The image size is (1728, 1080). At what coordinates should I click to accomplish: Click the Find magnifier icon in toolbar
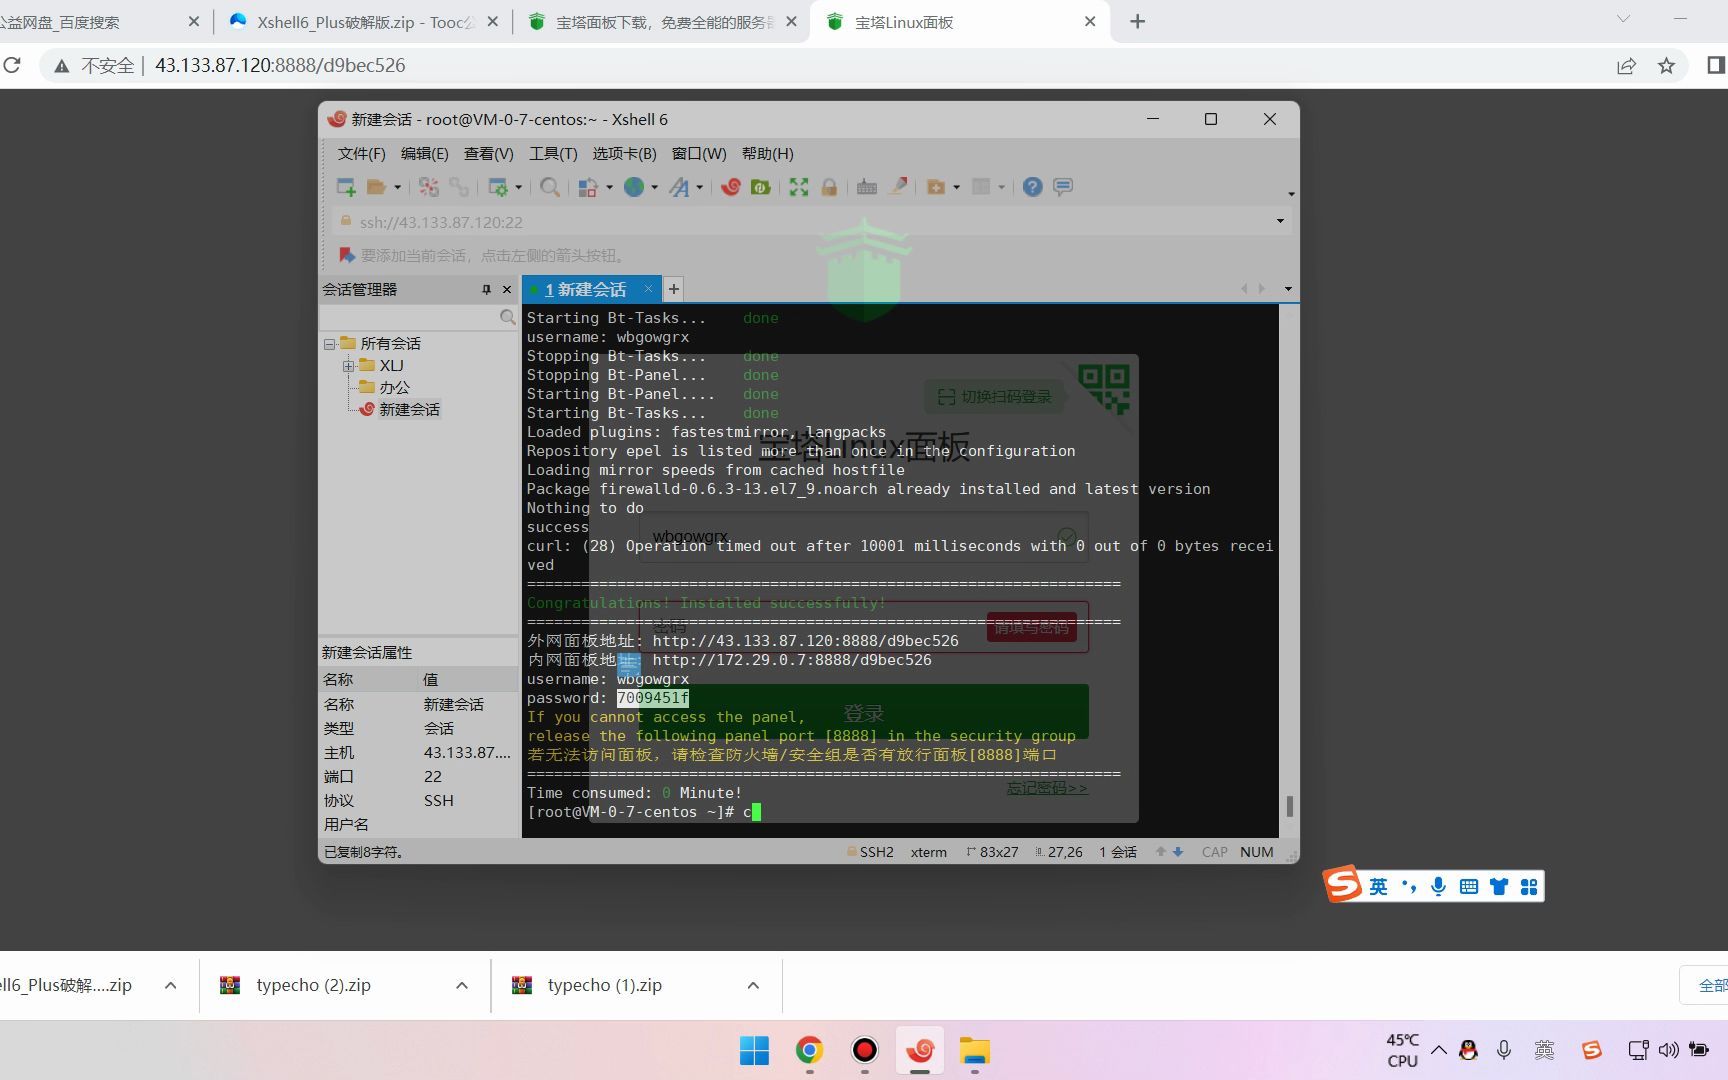pyautogui.click(x=549, y=187)
